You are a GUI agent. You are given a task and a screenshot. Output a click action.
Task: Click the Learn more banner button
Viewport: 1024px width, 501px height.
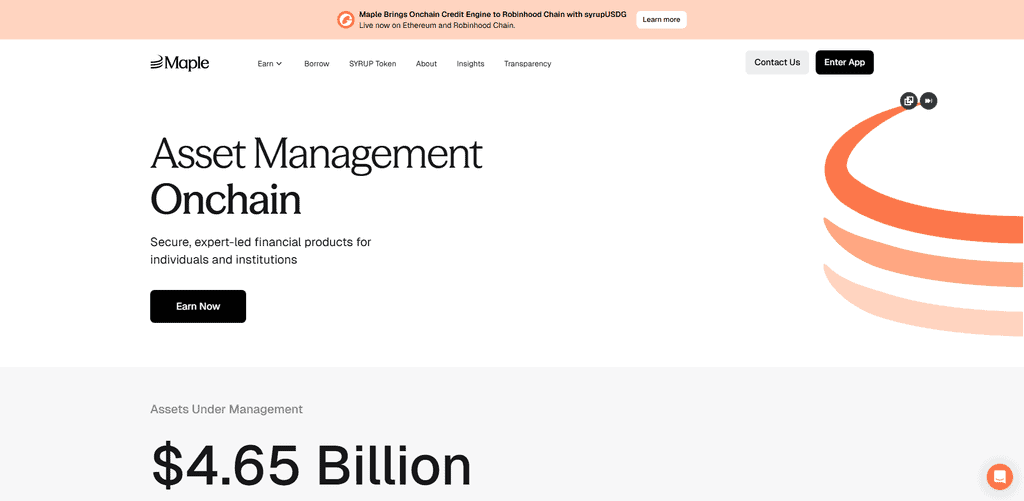click(662, 20)
